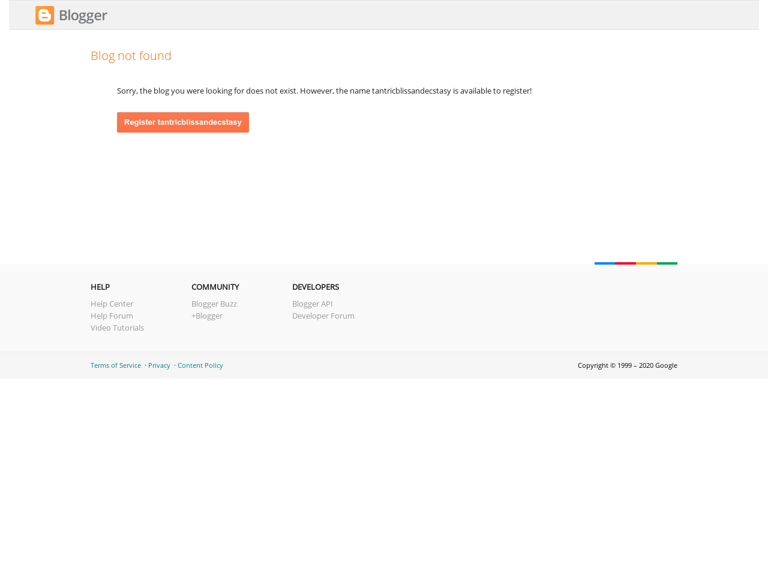Image resolution: width=768 pixels, height=576 pixels.
Task: Click the green segment of the color bar
Action: click(x=667, y=263)
